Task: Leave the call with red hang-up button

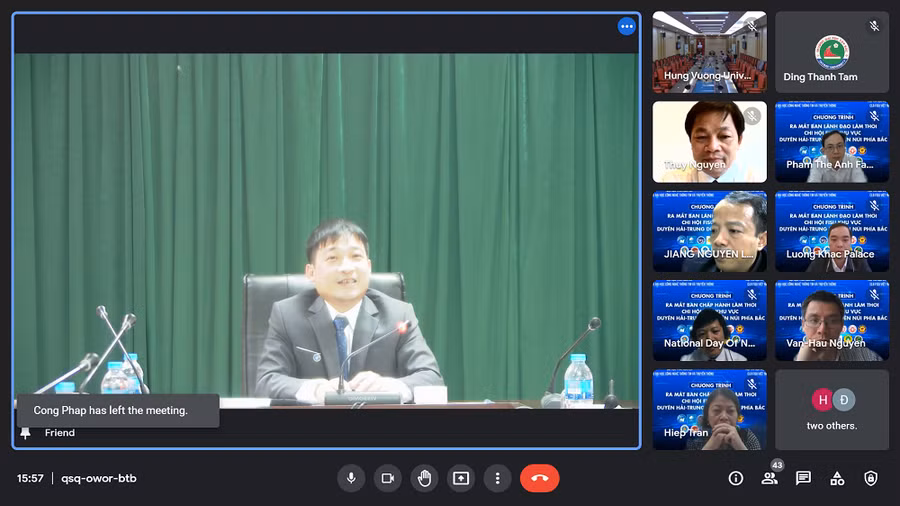Action: (540, 478)
